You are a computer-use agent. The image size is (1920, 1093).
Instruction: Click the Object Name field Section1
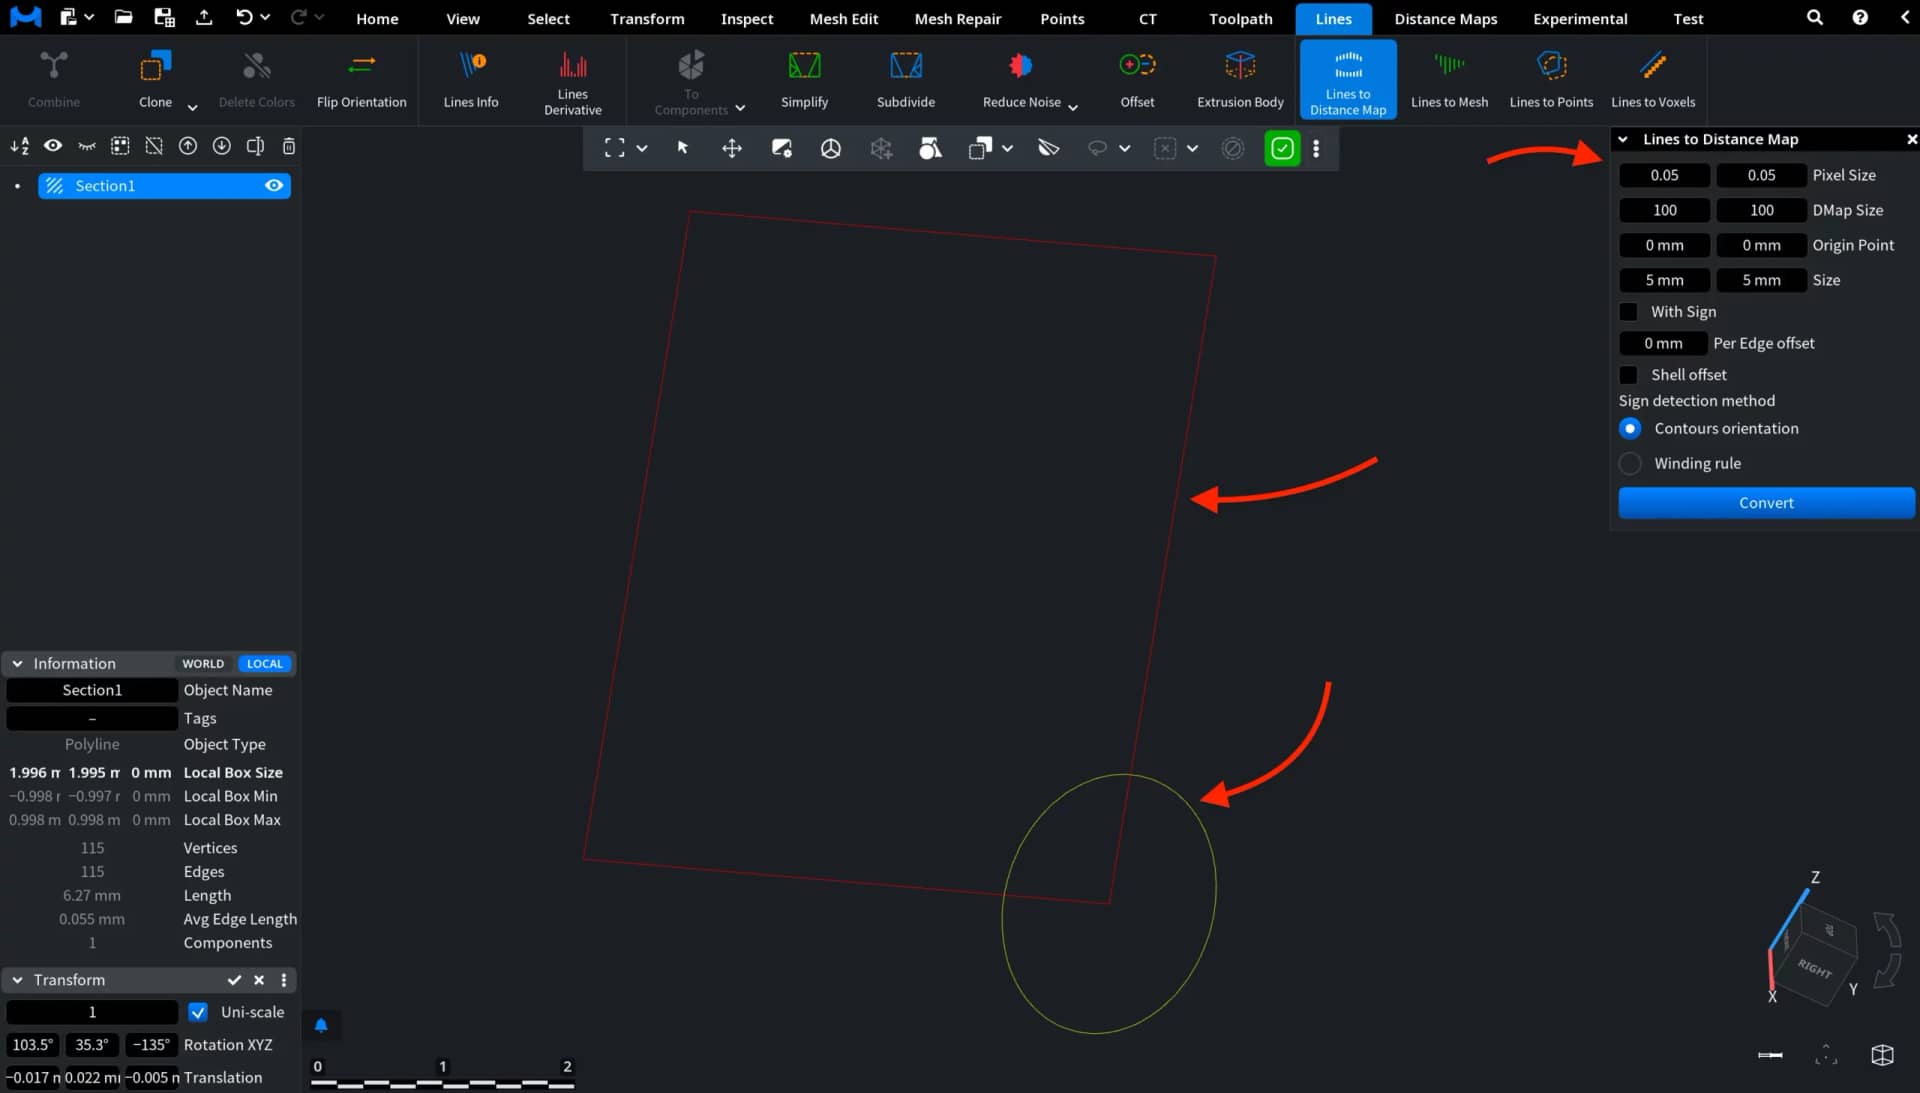point(92,690)
